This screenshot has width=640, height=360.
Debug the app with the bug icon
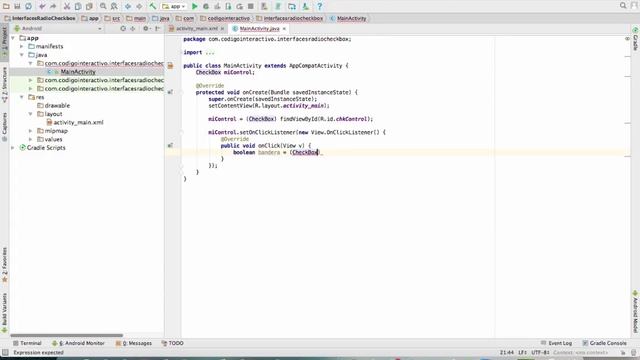(x=206, y=6)
